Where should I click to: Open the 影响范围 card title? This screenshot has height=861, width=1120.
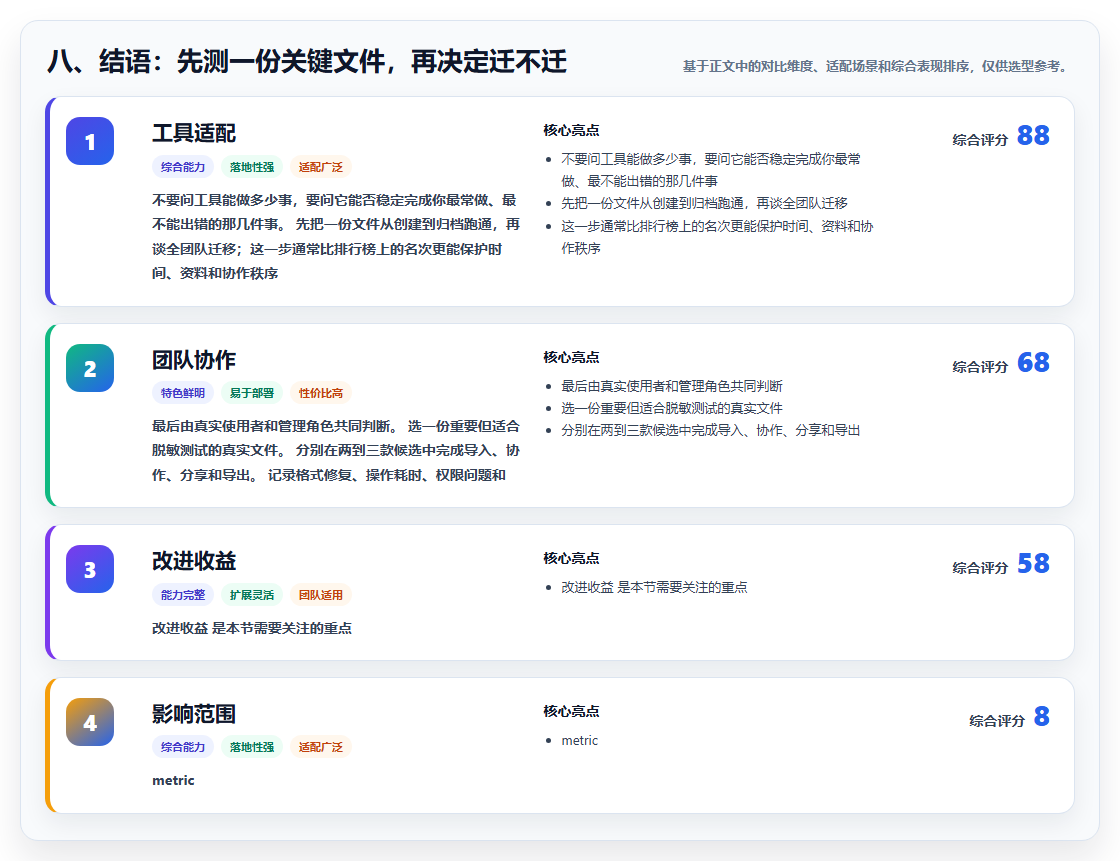click(194, 714)
